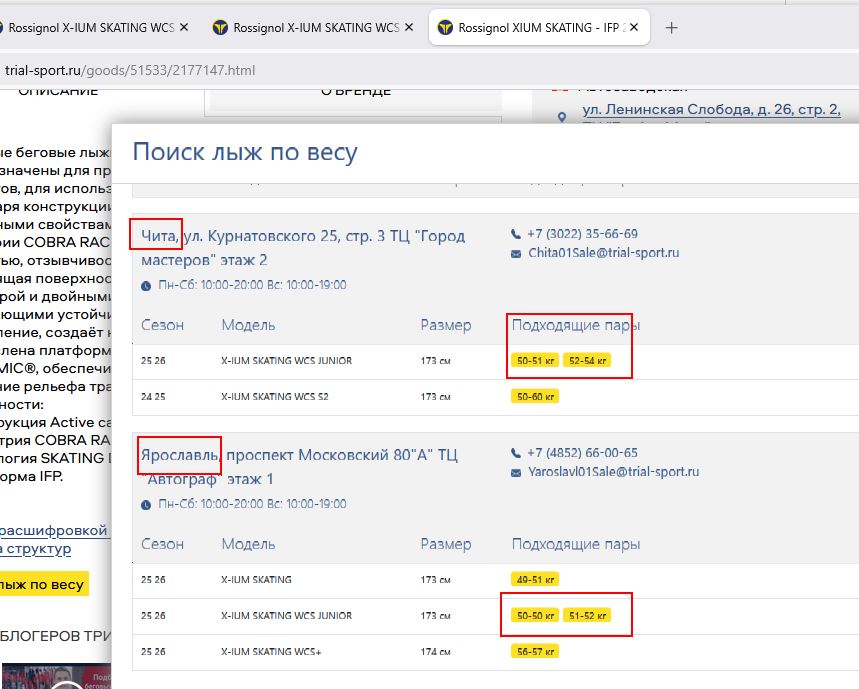Click the Размер column header in Yaroslavl table
This screenshot has width=859, height=689.
446,544
